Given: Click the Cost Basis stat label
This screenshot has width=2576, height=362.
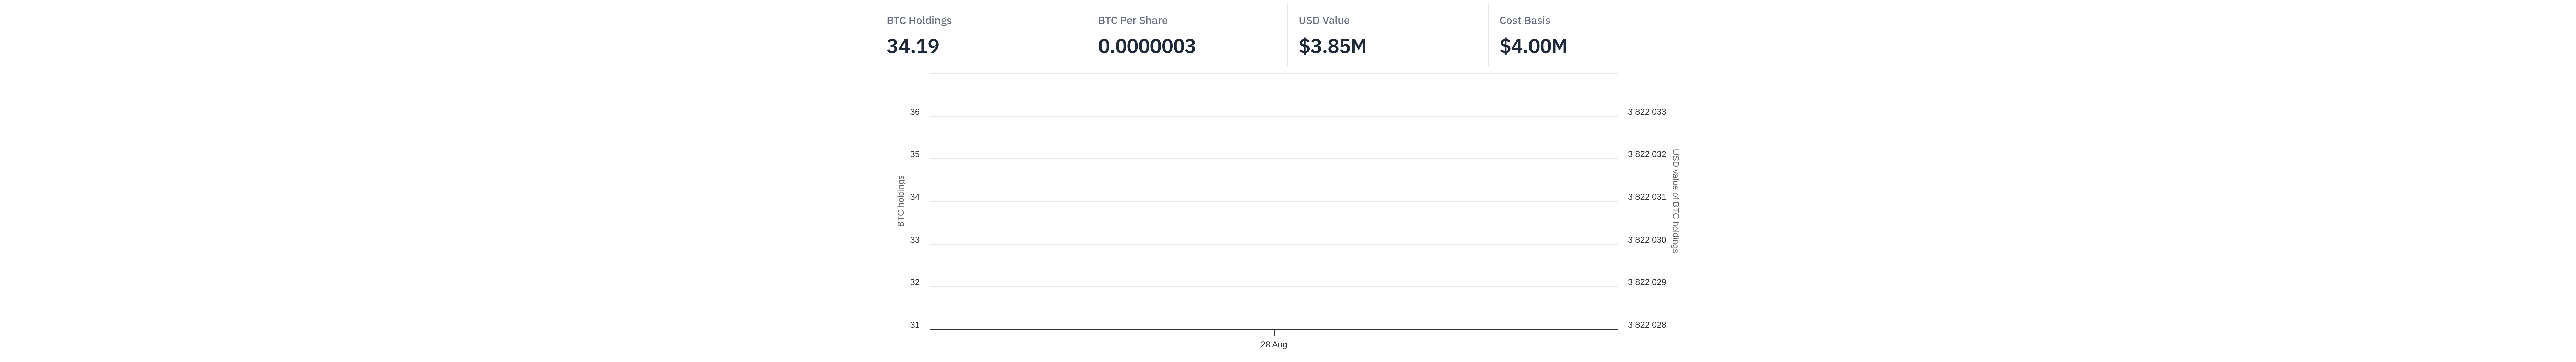Looking at the screenshot, I should click(x=1524, y=20).
